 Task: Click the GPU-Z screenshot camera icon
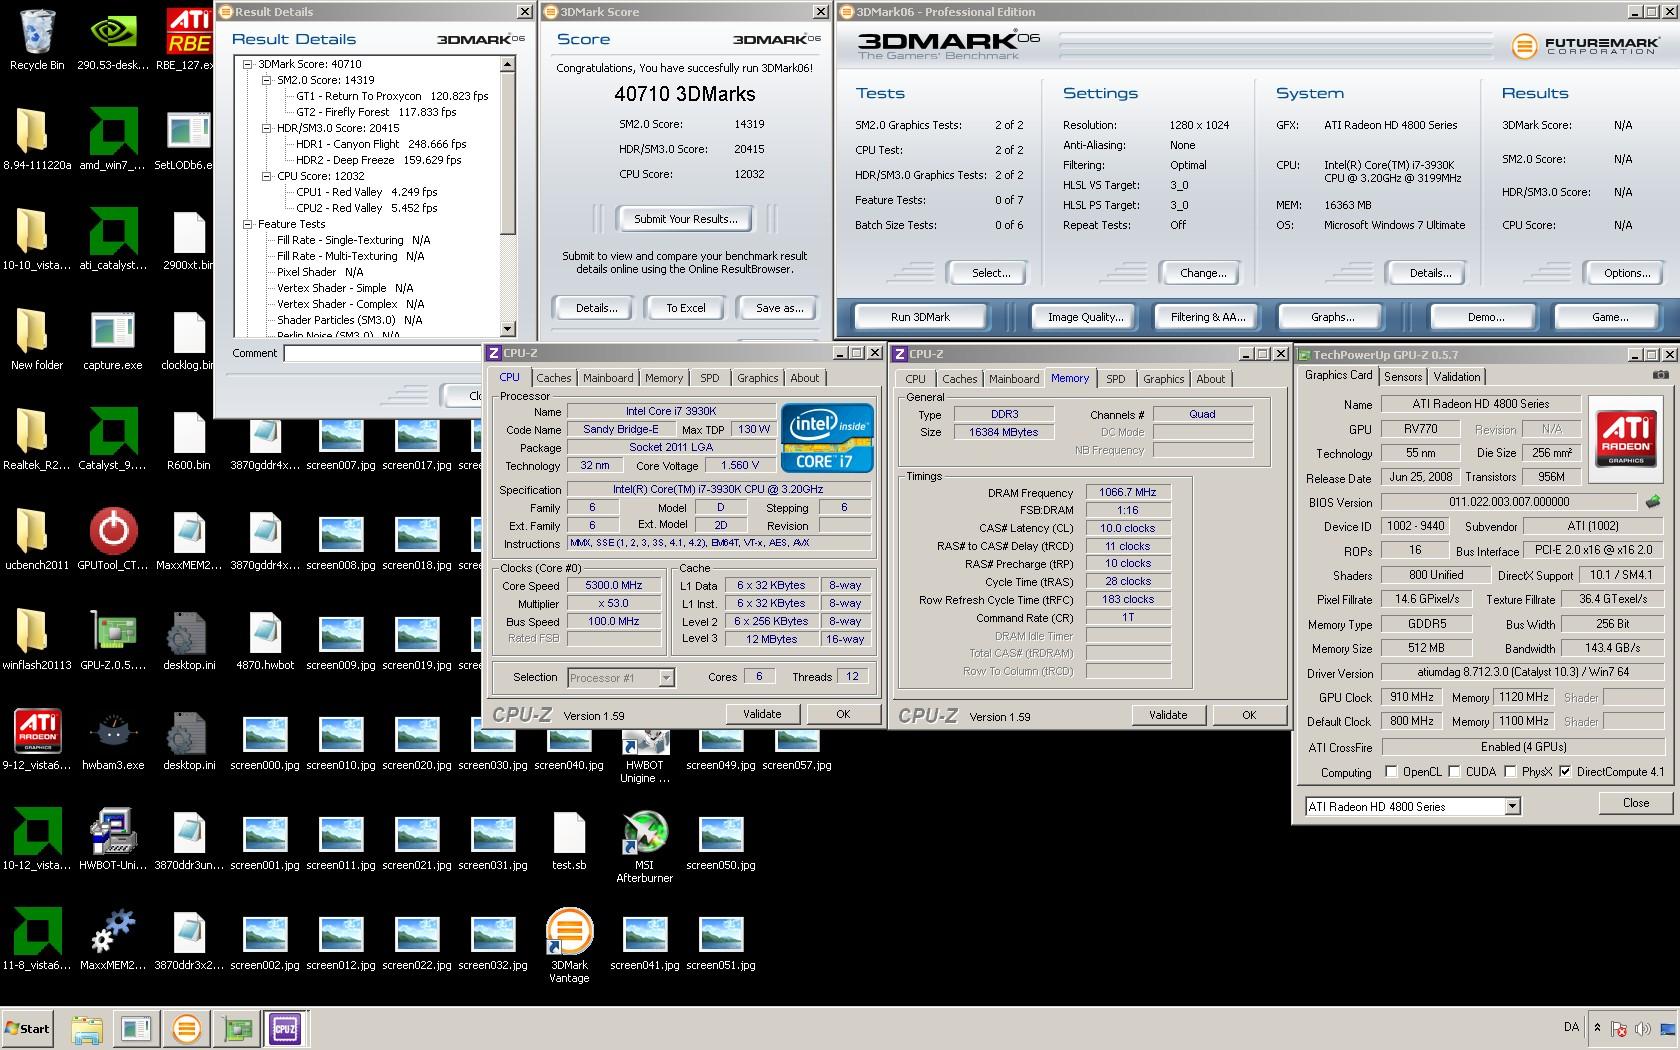[1660, 375]
